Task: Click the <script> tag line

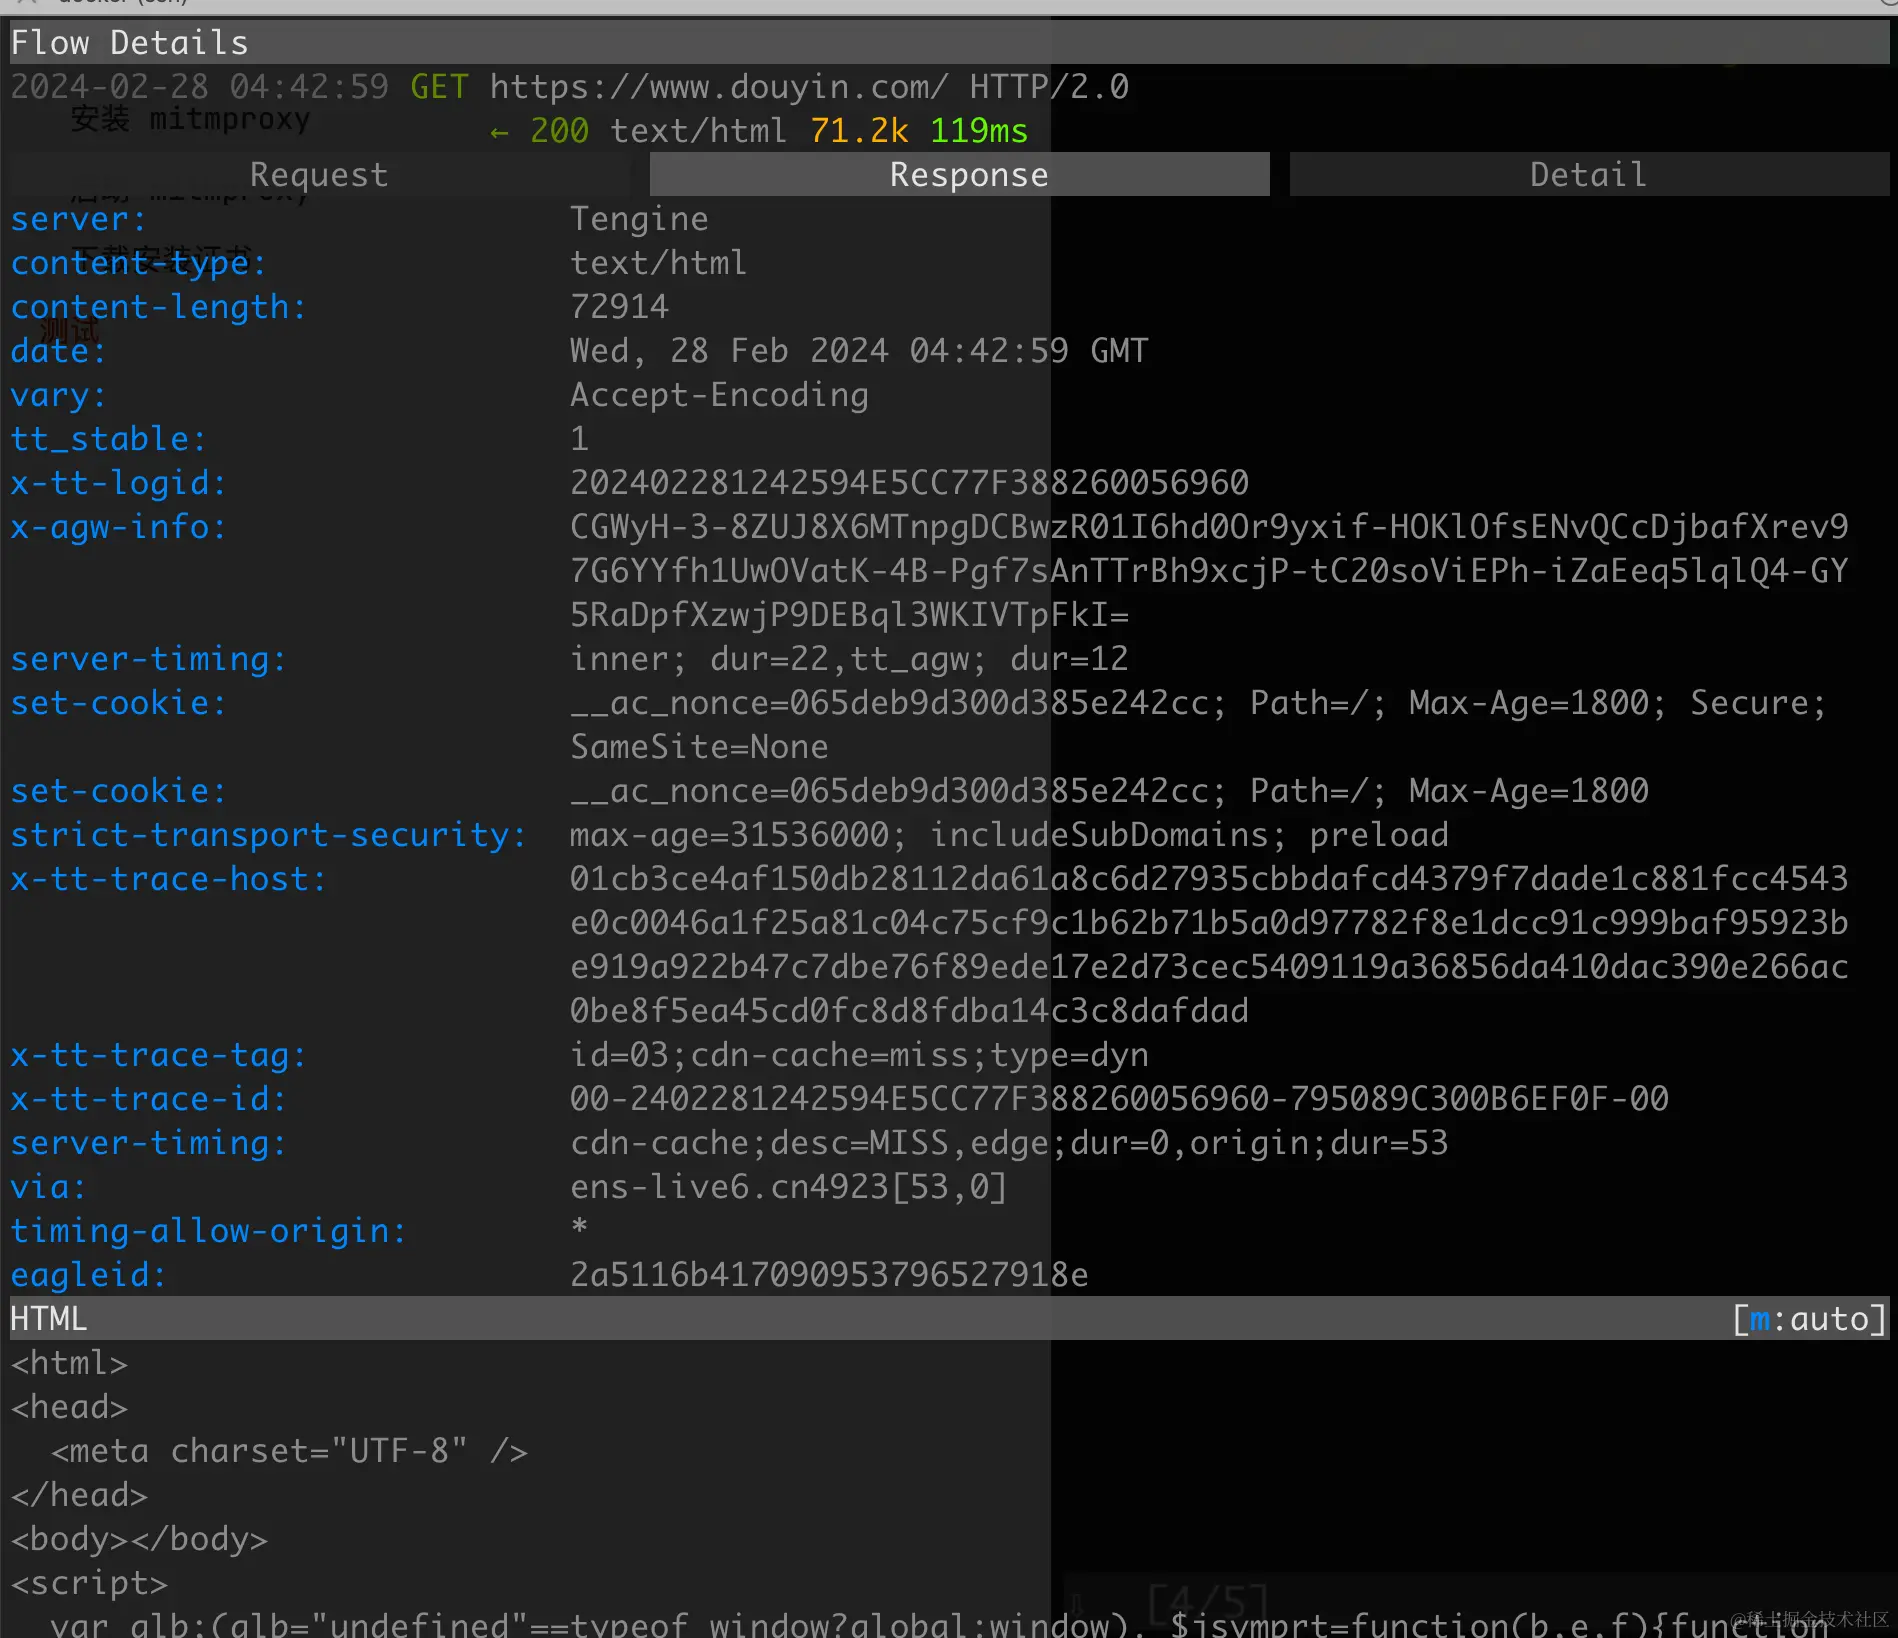Action: [89, 1583]
